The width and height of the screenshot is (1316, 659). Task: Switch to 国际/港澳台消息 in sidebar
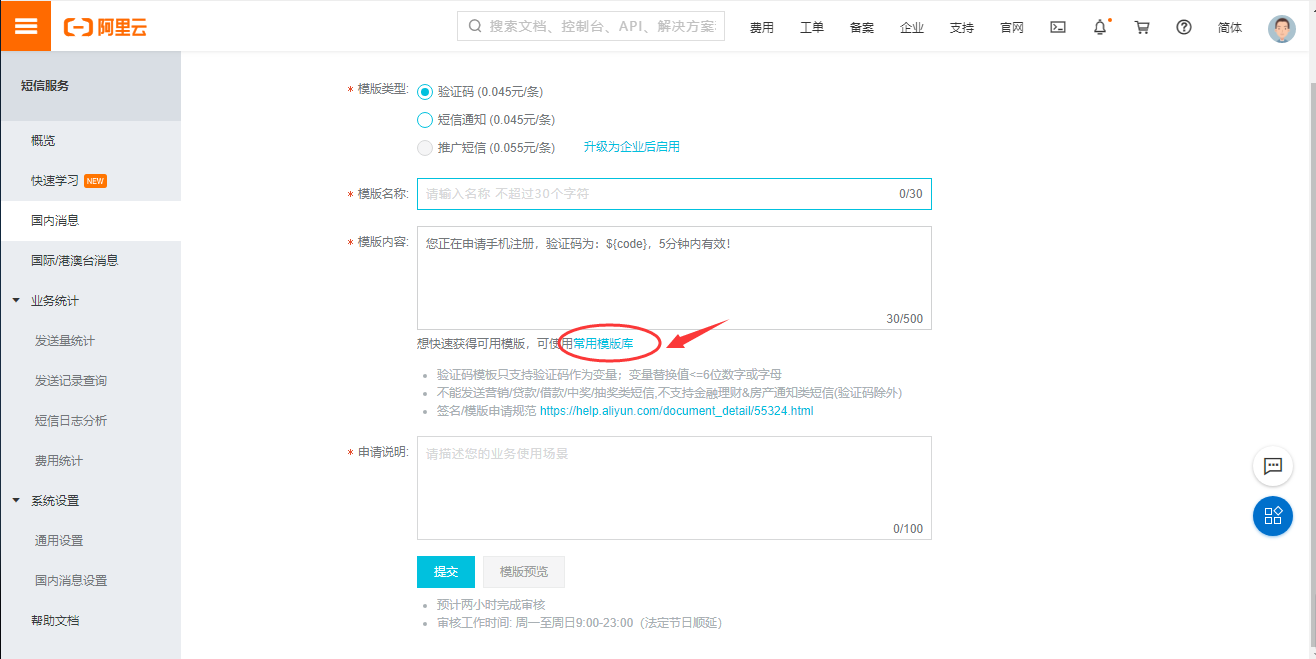coord(76,259)
